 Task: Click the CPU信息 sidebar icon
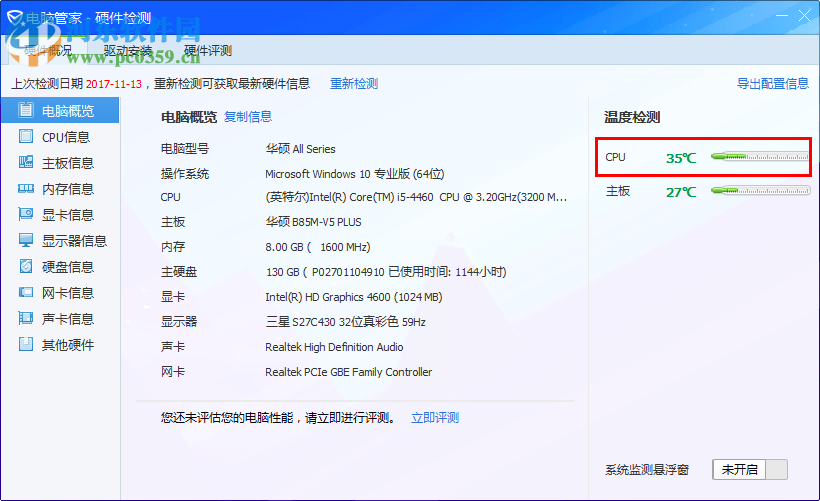[x=26, y=136]
